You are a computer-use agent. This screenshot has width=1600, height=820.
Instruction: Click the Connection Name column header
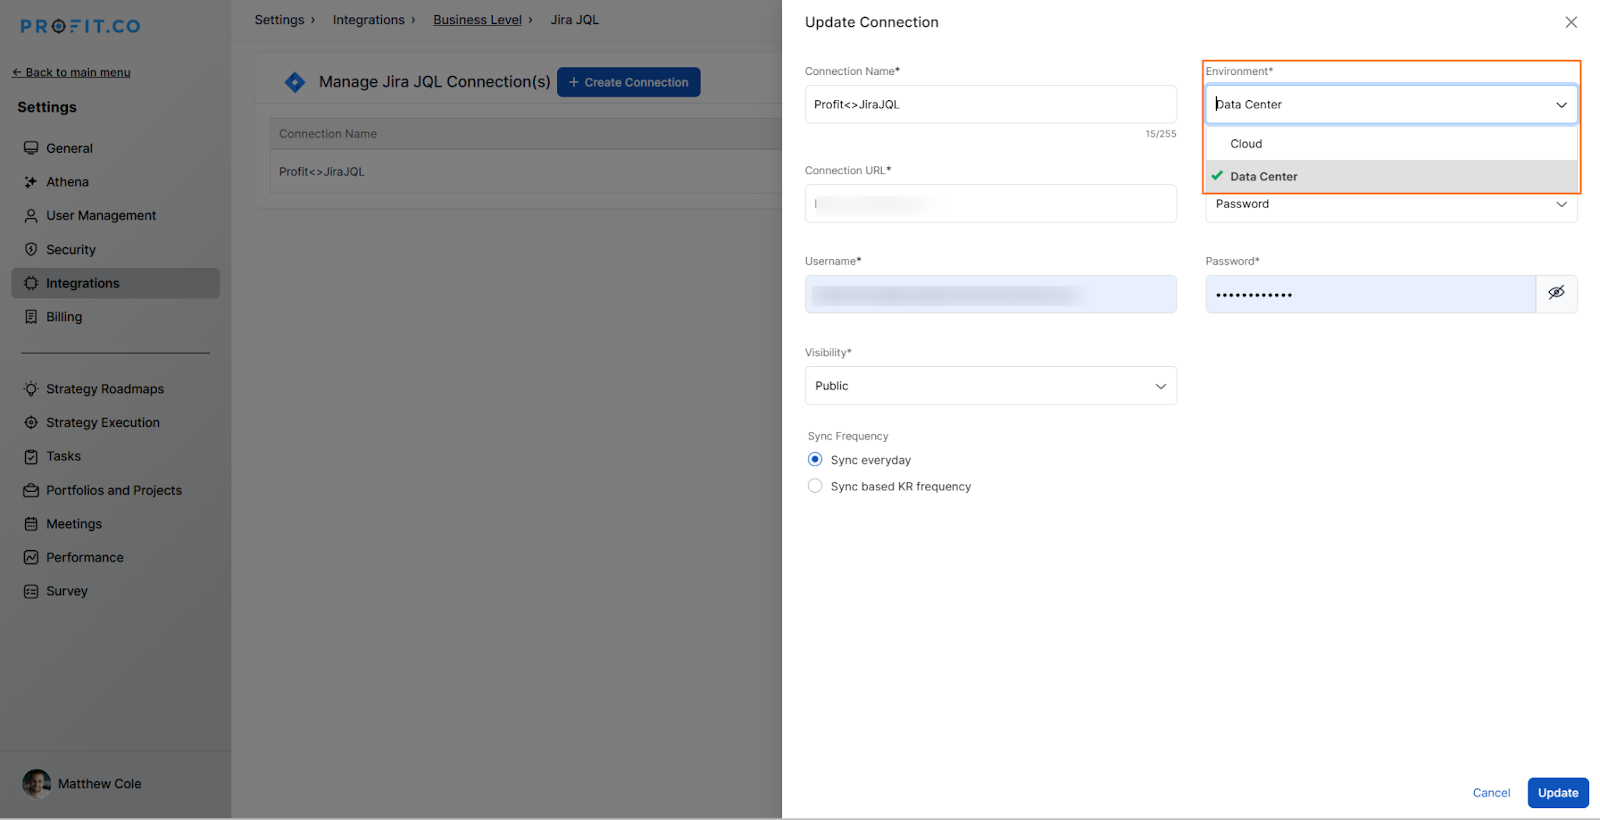tap(328, 134)
